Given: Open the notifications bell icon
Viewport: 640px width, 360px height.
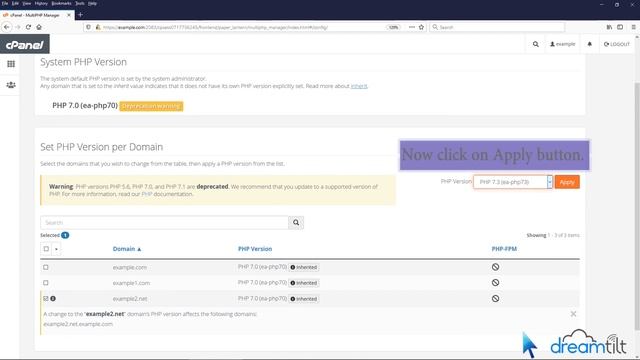Looking at the screenshot, I should [589, 44].
